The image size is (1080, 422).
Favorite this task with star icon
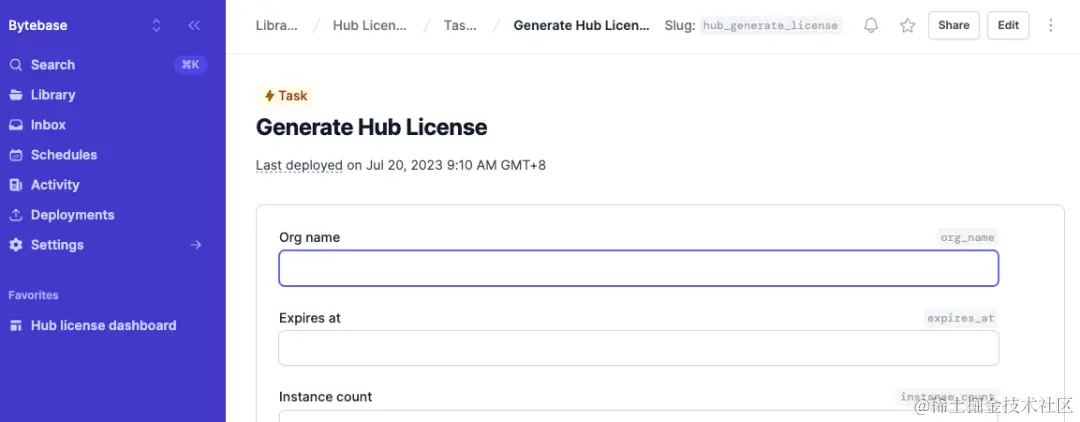pyautogui.click(x=908, y=25)
